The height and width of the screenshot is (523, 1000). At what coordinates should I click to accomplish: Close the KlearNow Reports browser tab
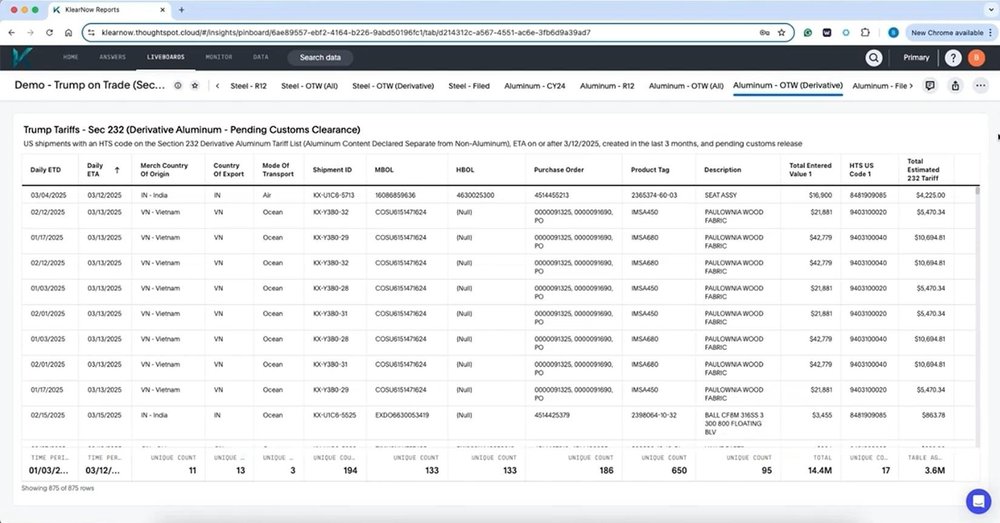(x=163, y=10)
